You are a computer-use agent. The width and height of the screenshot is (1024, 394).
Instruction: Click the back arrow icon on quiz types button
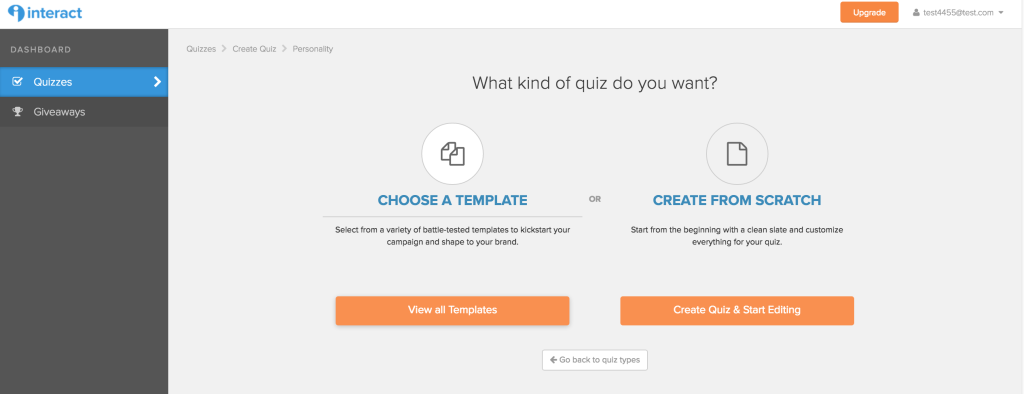tap(553, 360)
